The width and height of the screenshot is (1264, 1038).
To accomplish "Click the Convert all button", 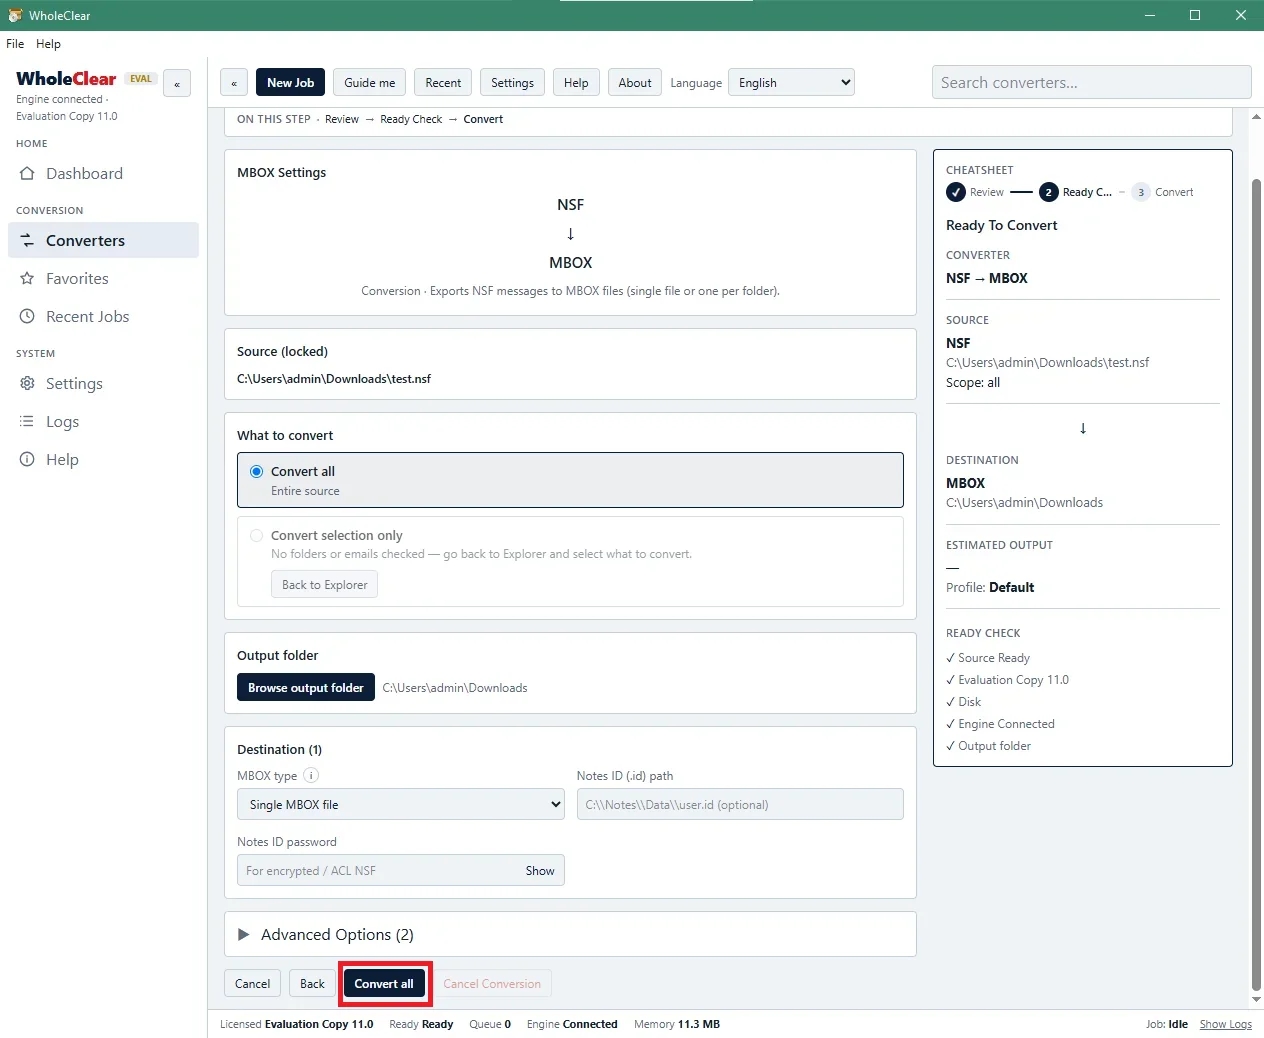I will [x=384, y=984].
